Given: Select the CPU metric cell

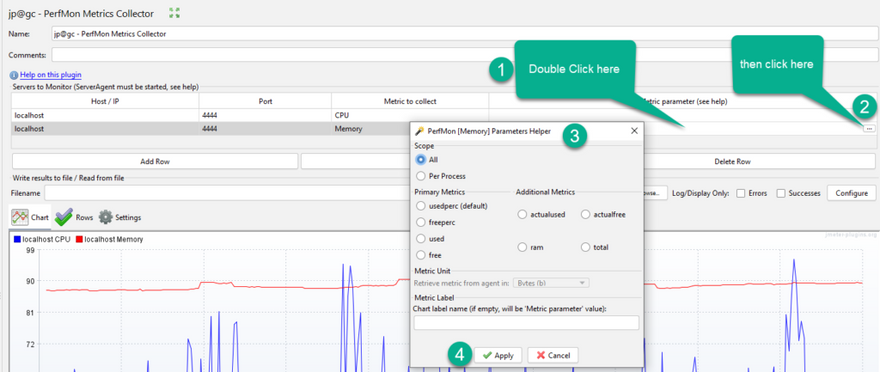Looking at the screenshot, I should pos(410,115).
